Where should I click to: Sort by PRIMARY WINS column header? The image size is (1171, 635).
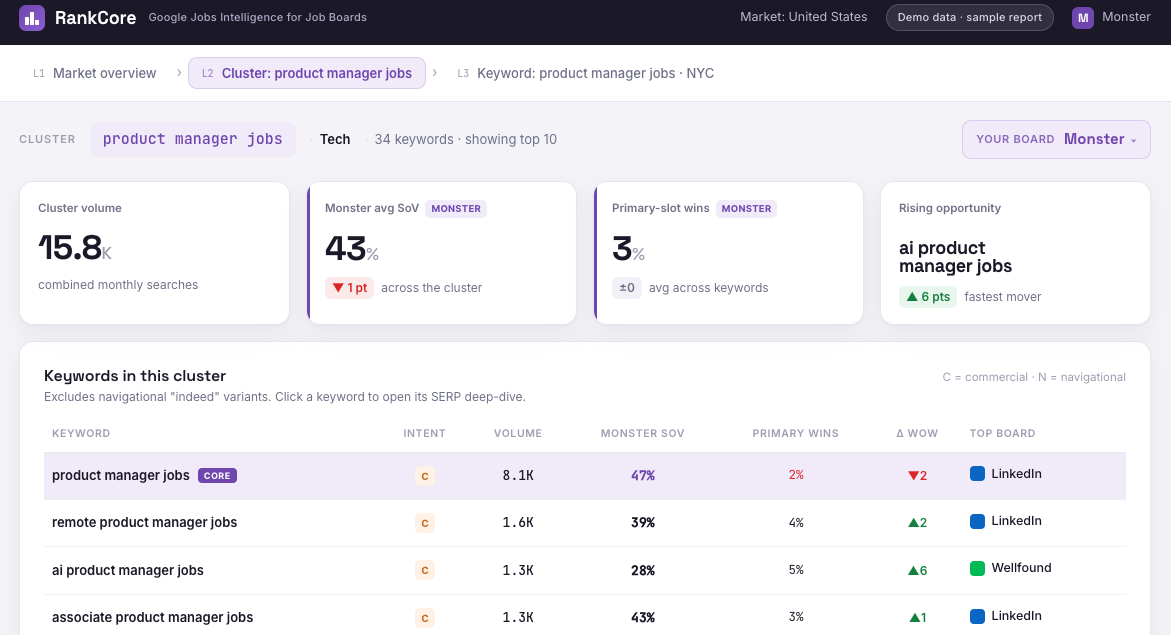795,433
